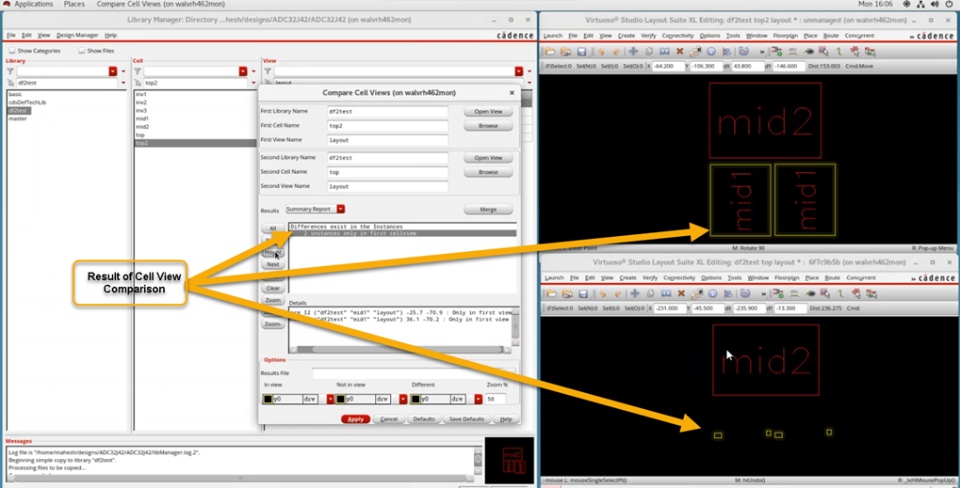Open the Applications menu in system bar
This screenshot has height=488, width=960.
tap(33, 4)
